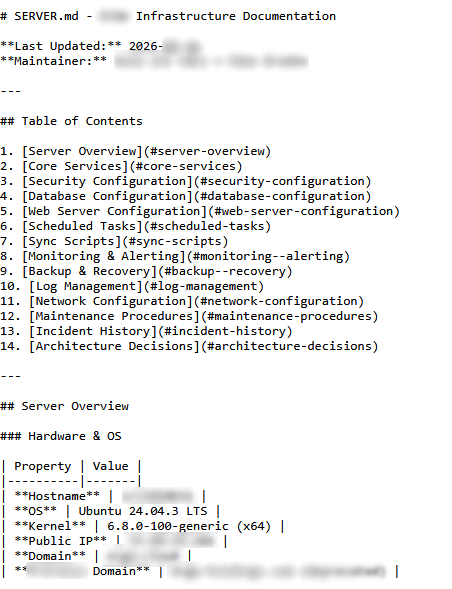Click the Table of Contents heading
The image size is (452, 589).
pyautogui.click(x=71, y=121)
